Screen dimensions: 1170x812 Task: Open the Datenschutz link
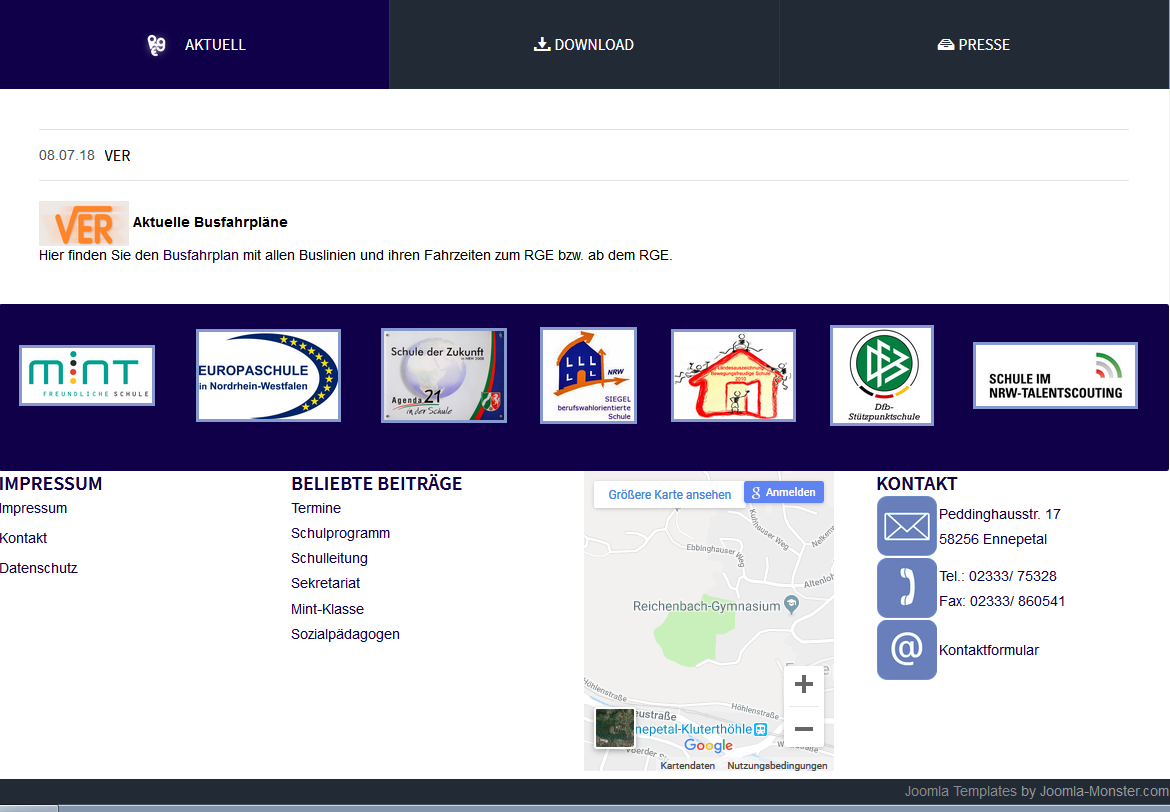pos(39,568)
